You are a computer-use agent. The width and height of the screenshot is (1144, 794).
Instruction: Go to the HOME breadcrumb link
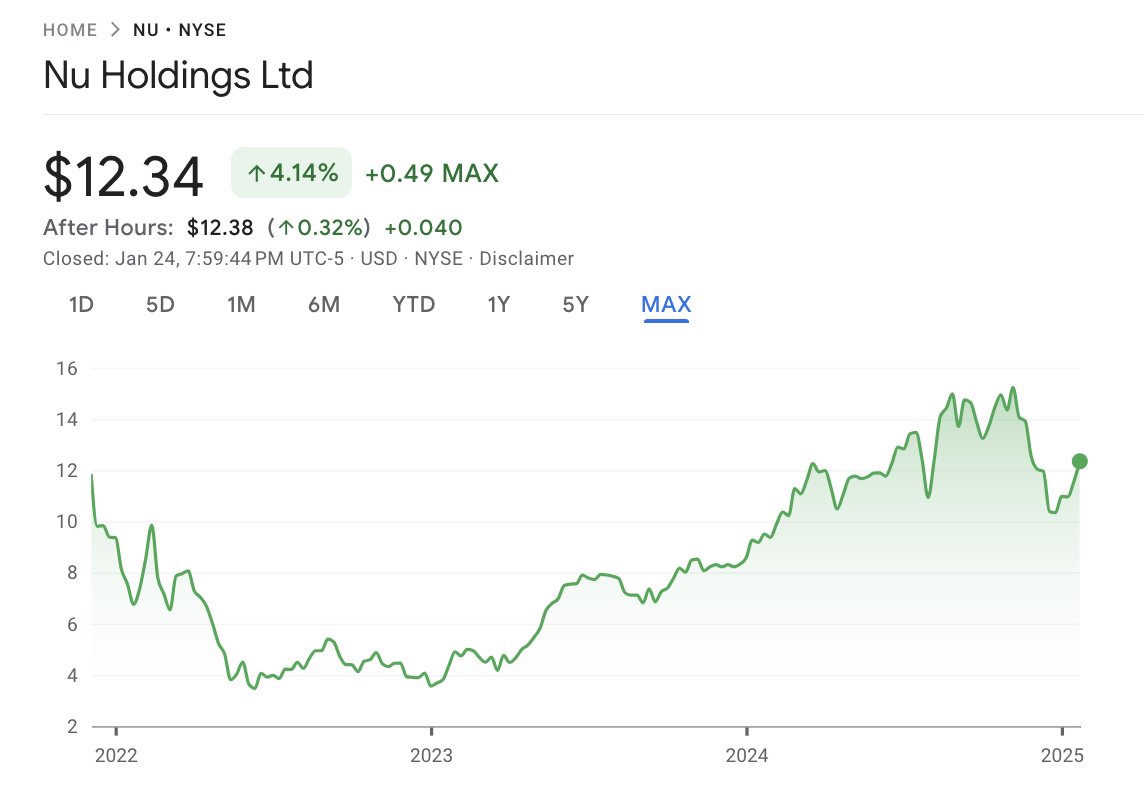[70, 30]
